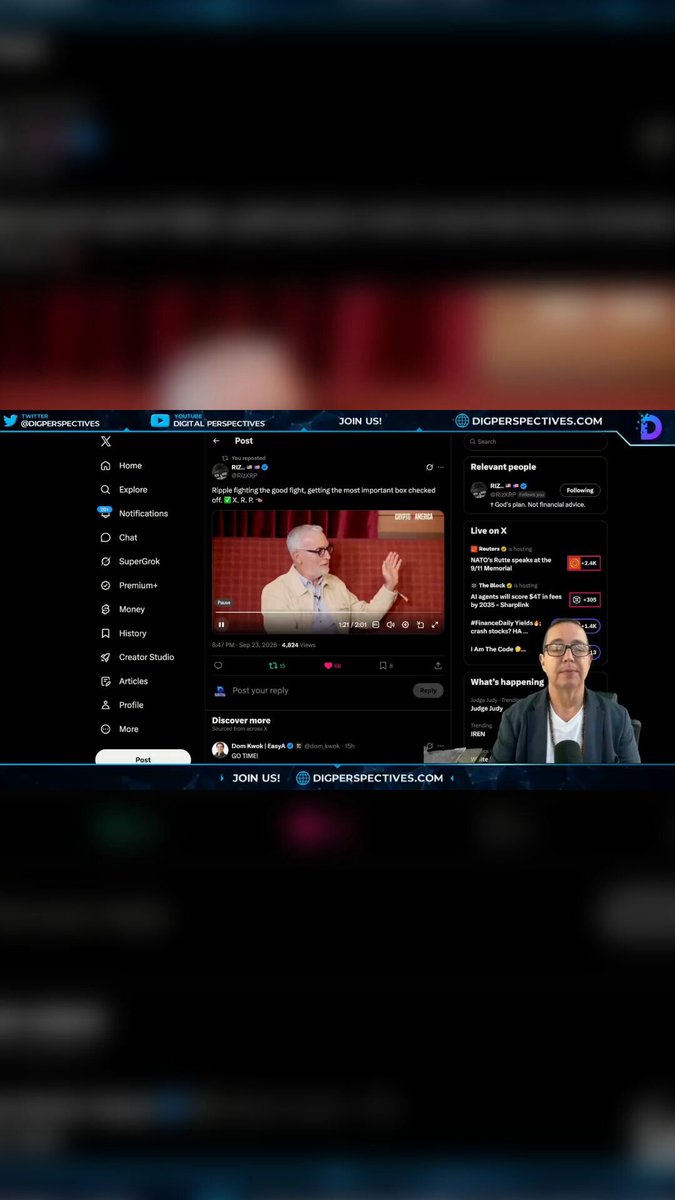
Task: Click the share icon under the post
Action: tap(438, 665)
